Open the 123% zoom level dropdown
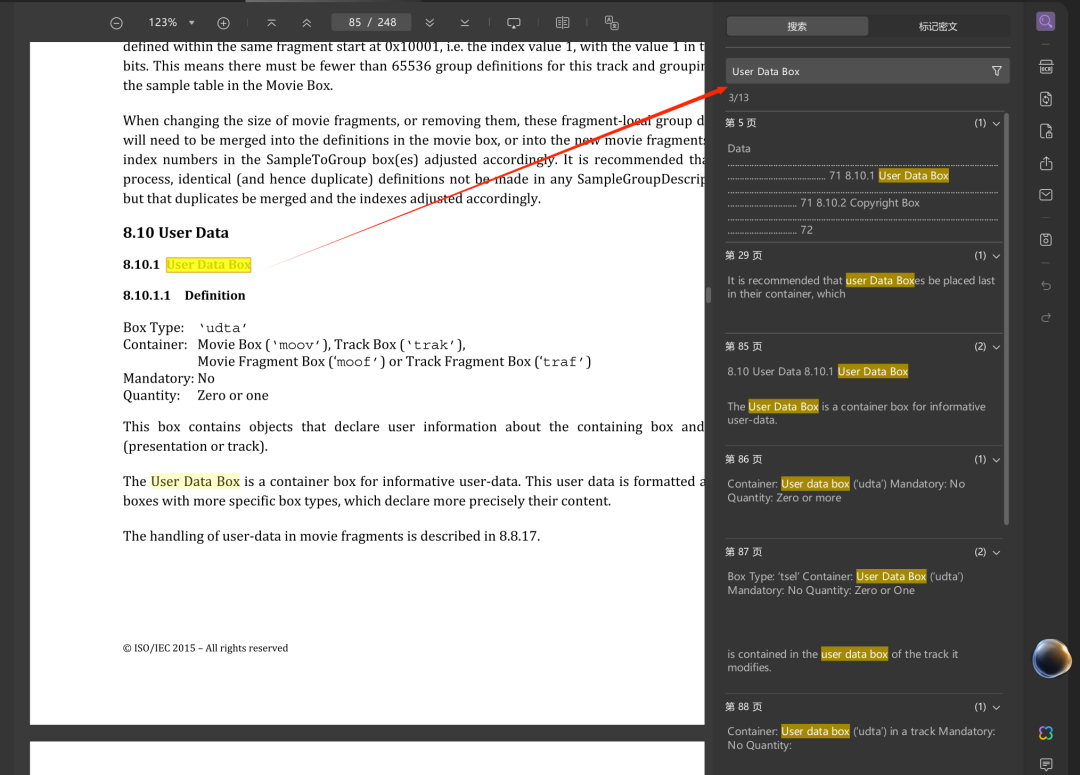This screenshot has height=775, width=1080. pyautogui.click(x=192, y=23)
